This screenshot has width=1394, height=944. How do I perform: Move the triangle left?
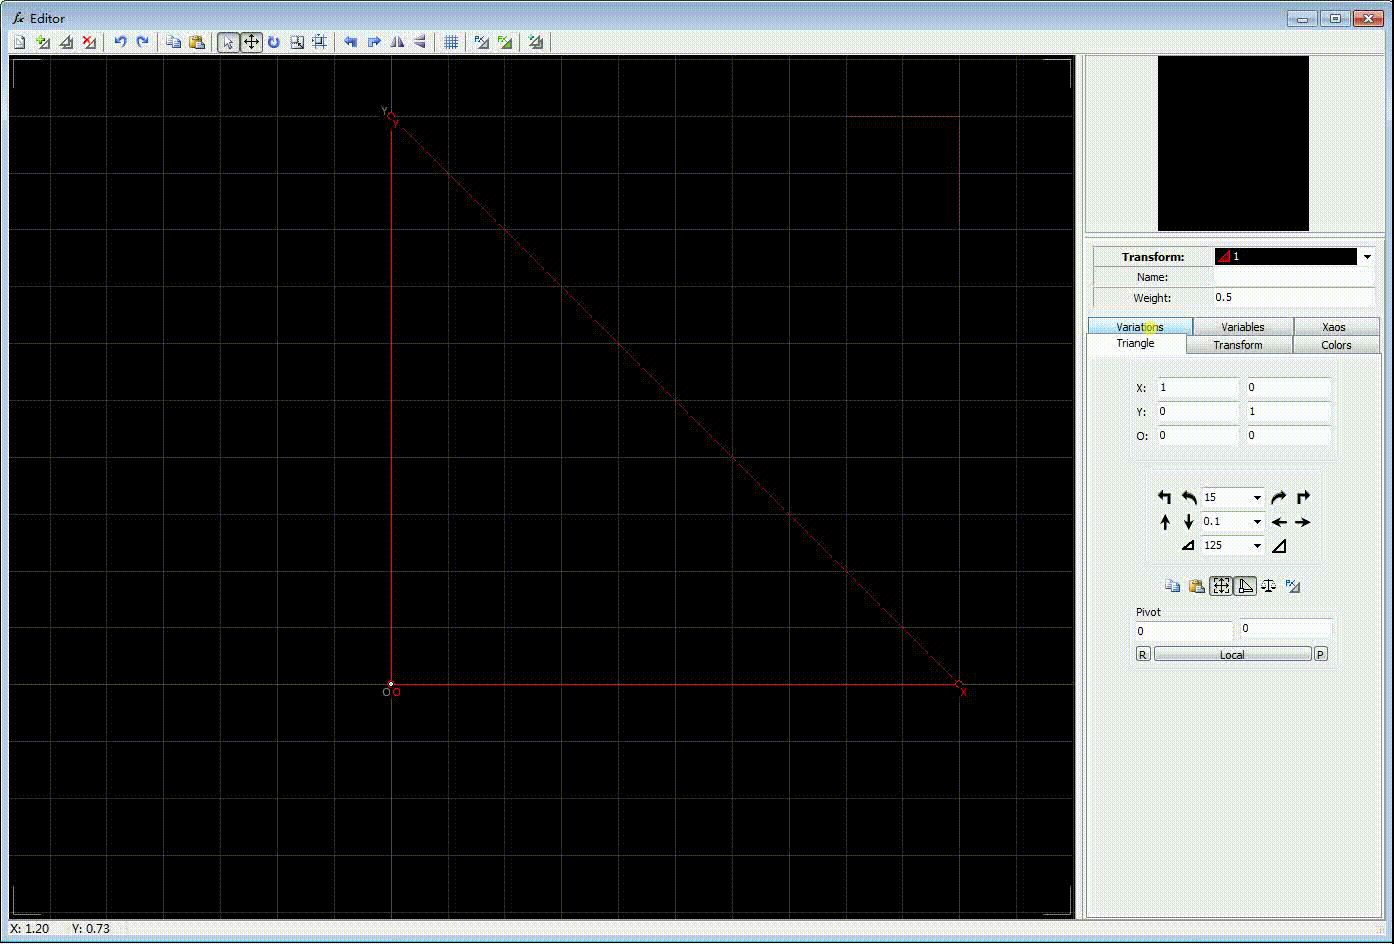pyautogui.click(x=1278, y=521)
